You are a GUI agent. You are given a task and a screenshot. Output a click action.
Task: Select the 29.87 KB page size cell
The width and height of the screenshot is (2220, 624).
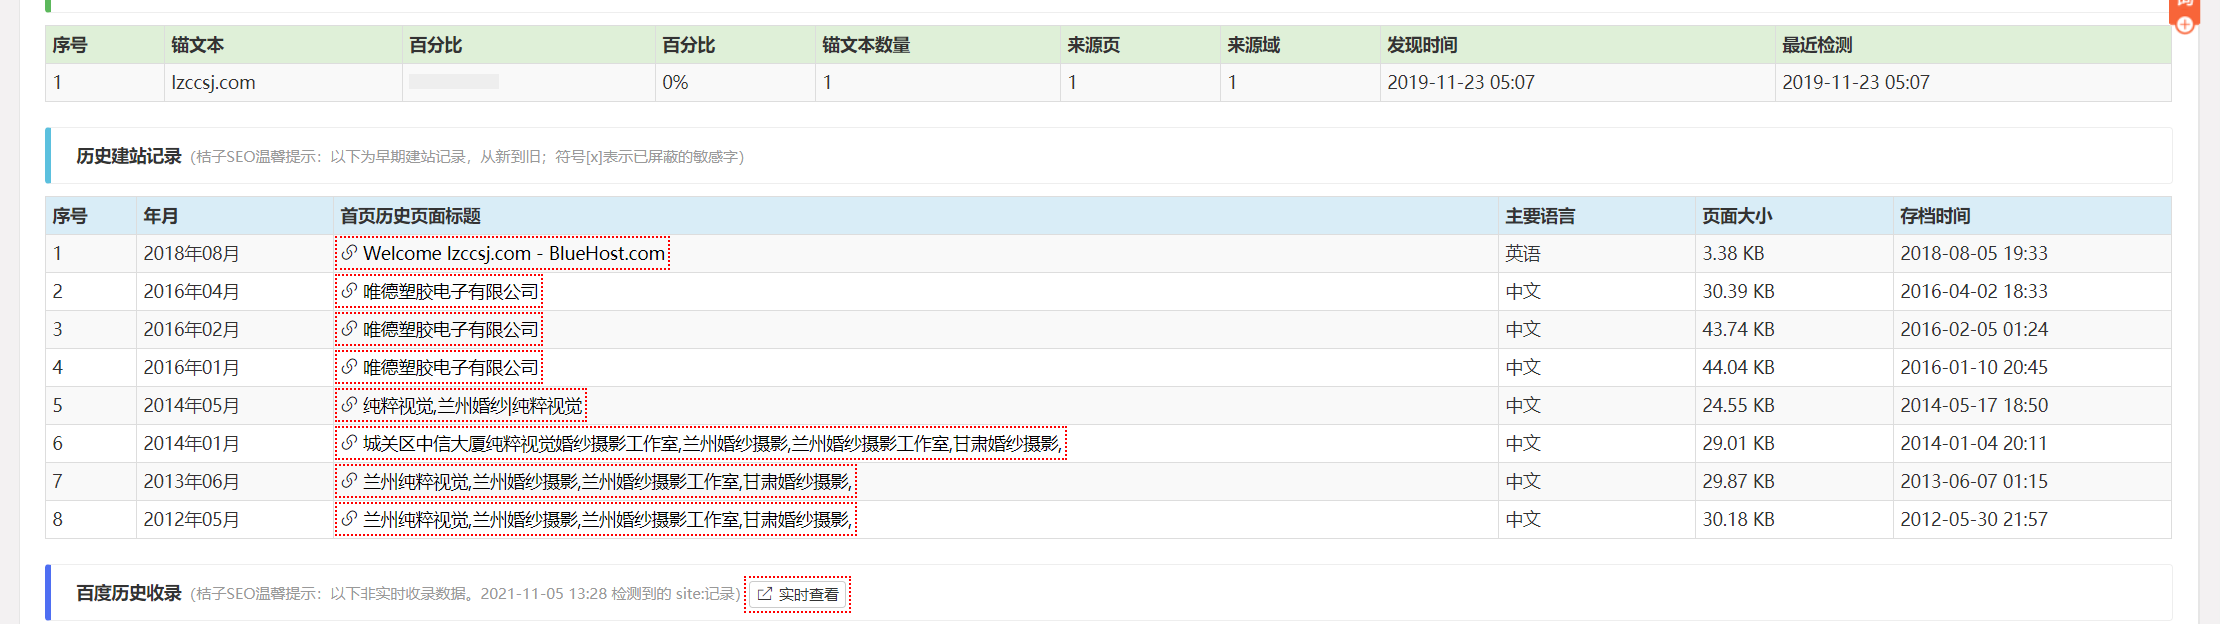click(1794, 482)
